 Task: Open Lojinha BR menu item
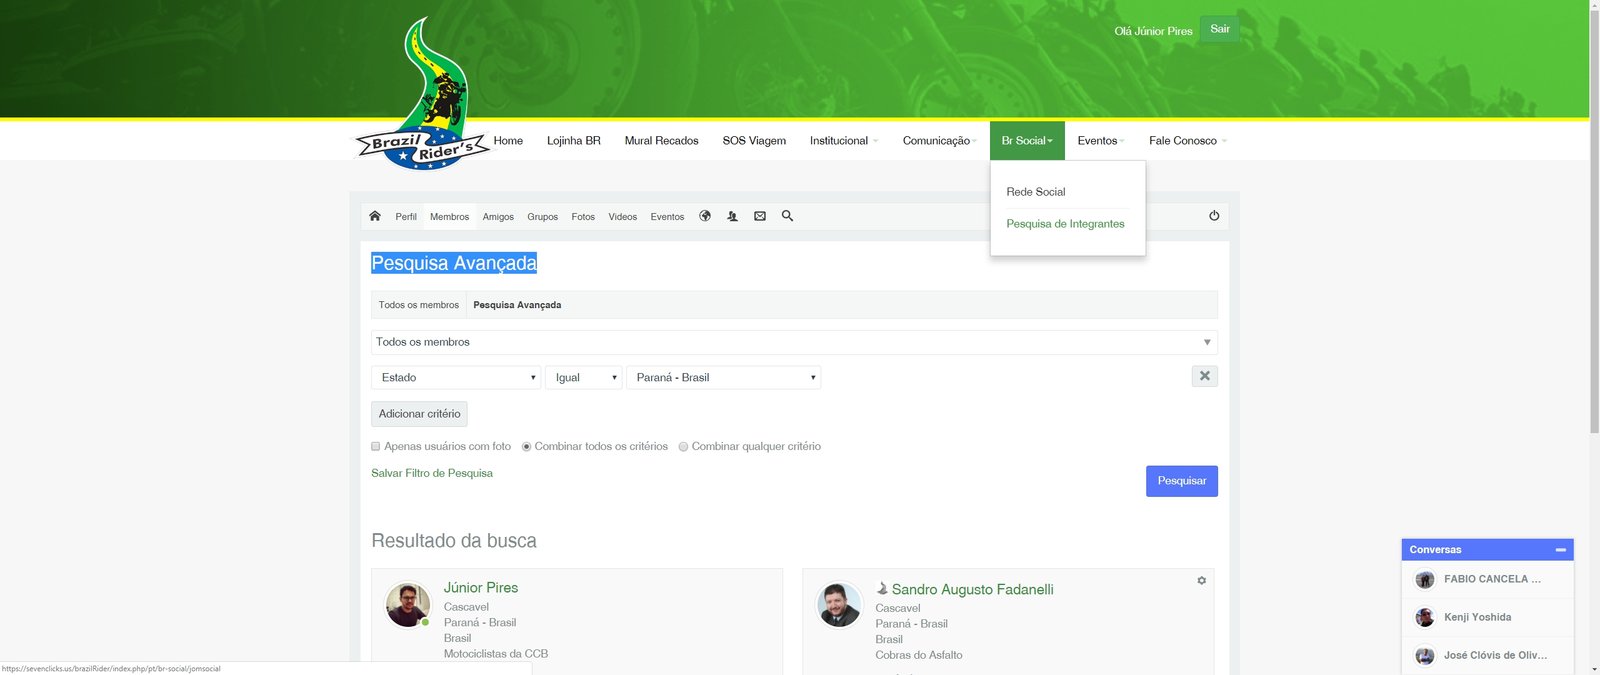coord(574,141)
